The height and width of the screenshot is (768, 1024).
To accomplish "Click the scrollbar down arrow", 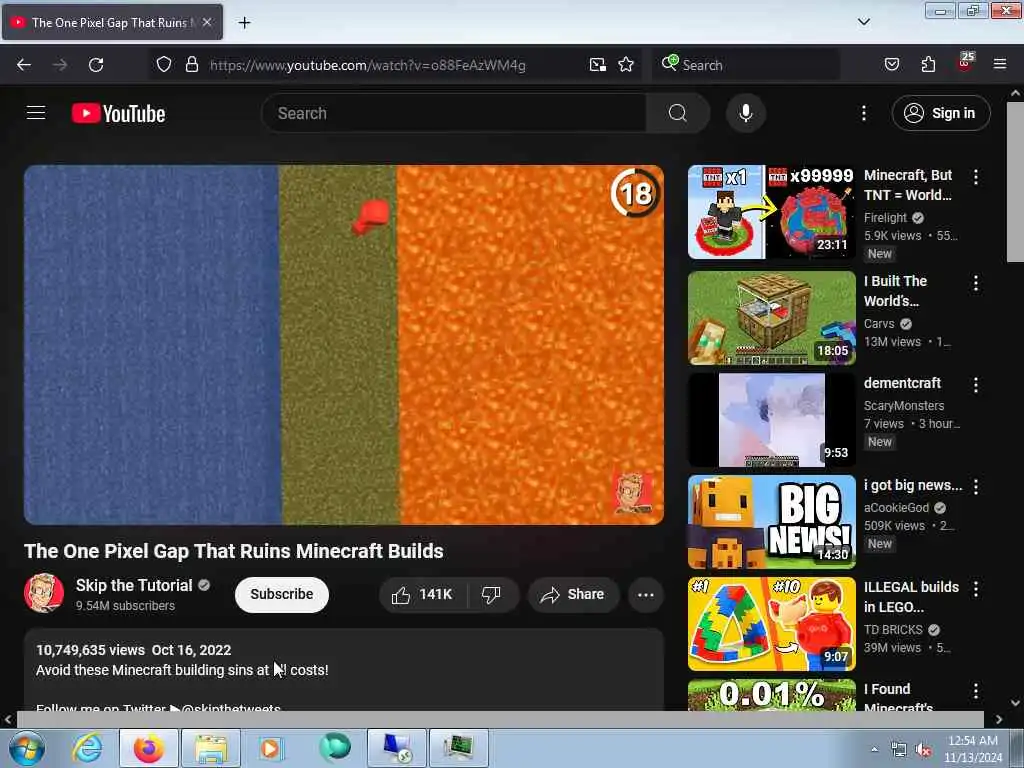I will click(x=1015, y=703).
